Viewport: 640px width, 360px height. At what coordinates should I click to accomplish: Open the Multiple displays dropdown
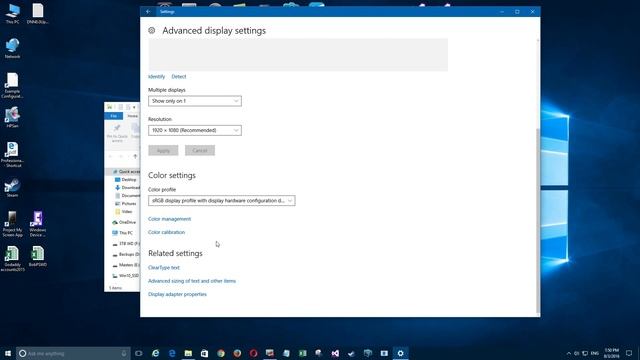pyautogui.click(x=195, y=101)
